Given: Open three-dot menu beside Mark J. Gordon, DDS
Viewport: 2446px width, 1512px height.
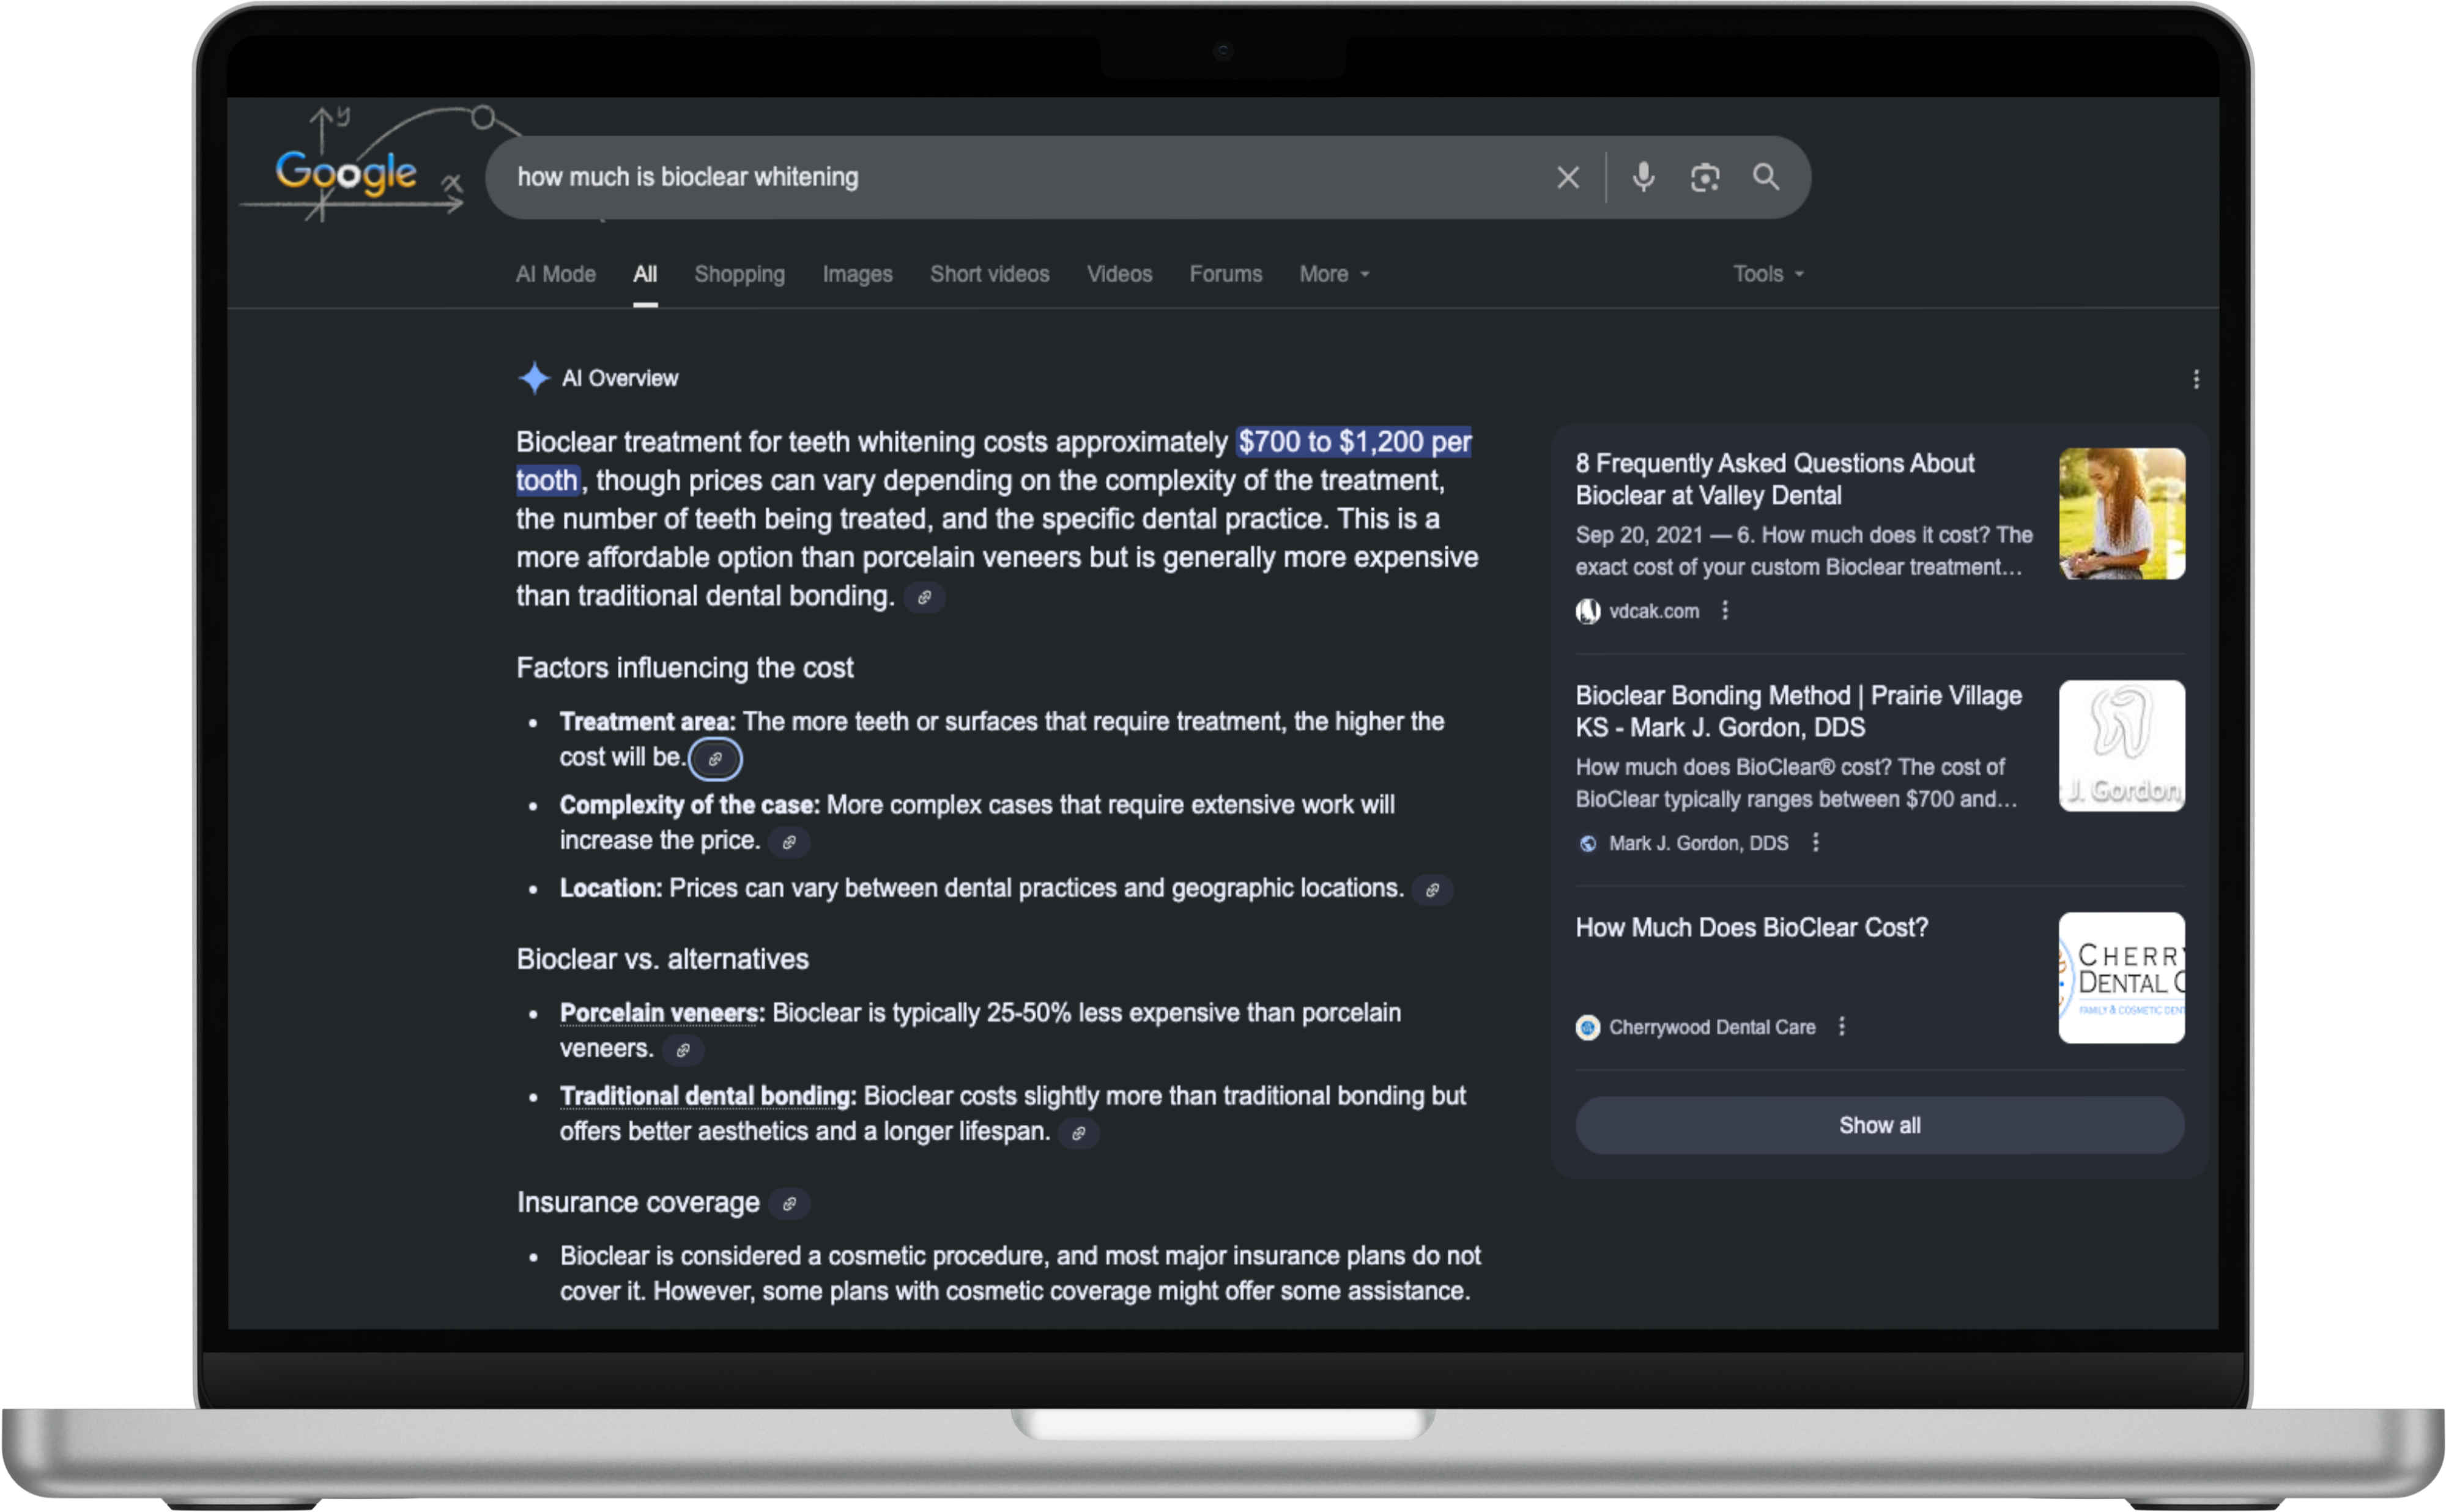Looking at the screenshot, I should [1815, 843].
